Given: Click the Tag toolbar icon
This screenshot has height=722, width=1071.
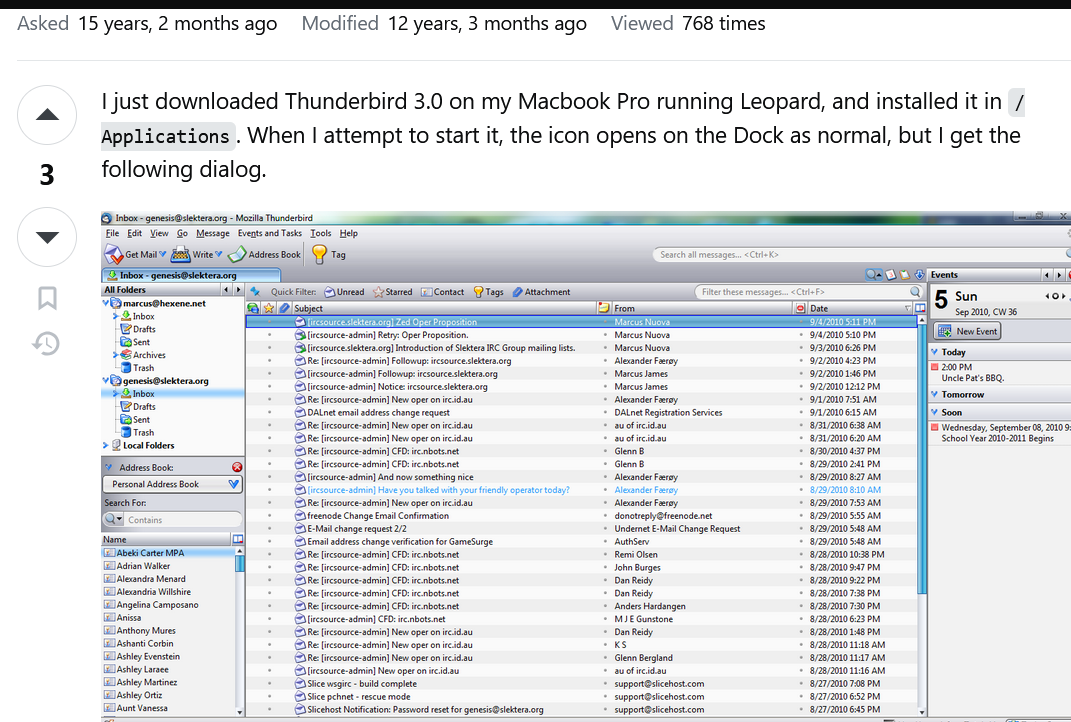Looking at the screenshot, I should pyautogui.click(x=319, y=254).
